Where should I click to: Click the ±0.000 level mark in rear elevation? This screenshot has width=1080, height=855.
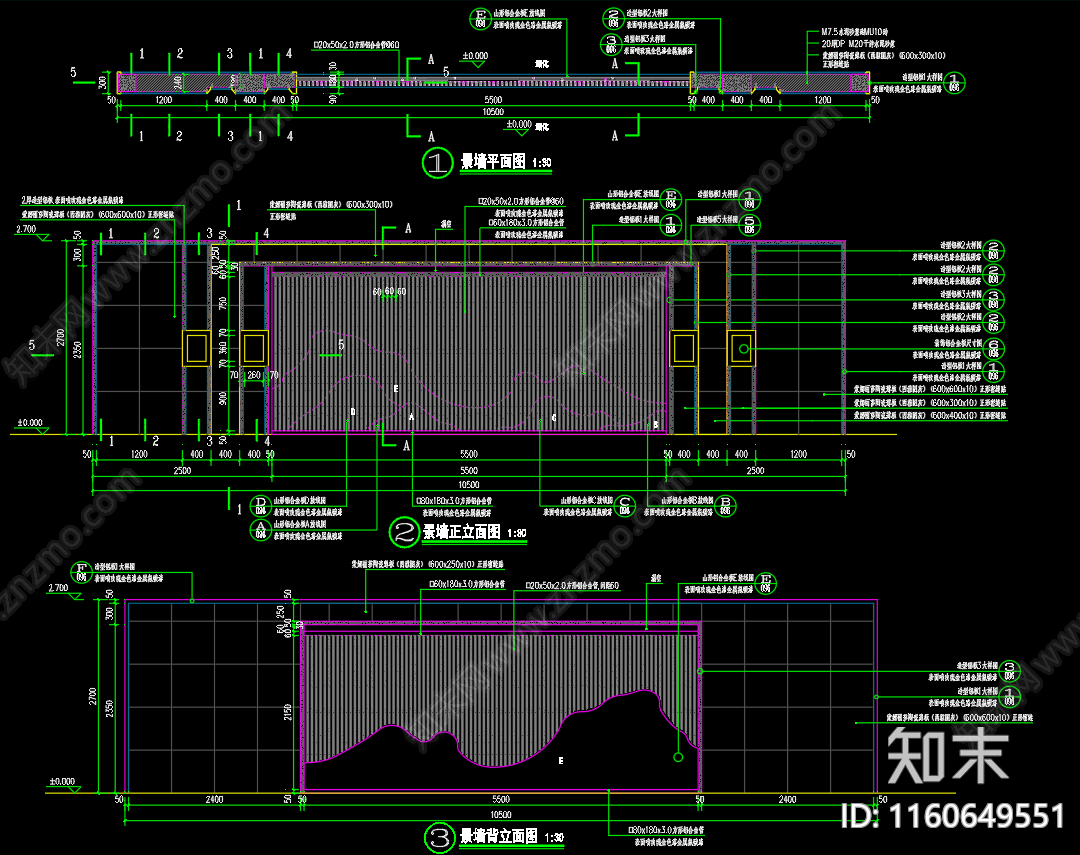(62, 781)
